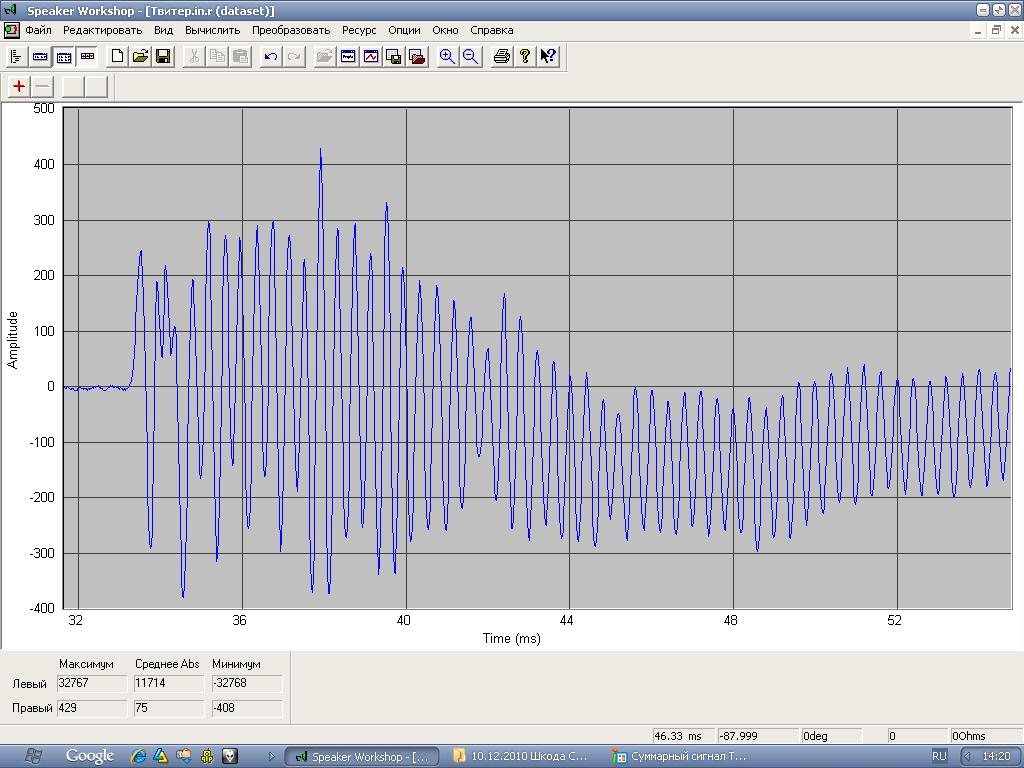Viewport: 1024px width, 768px height.
Task: Toggle the fourth view-mode toolbar button
Action: [87, 56]
